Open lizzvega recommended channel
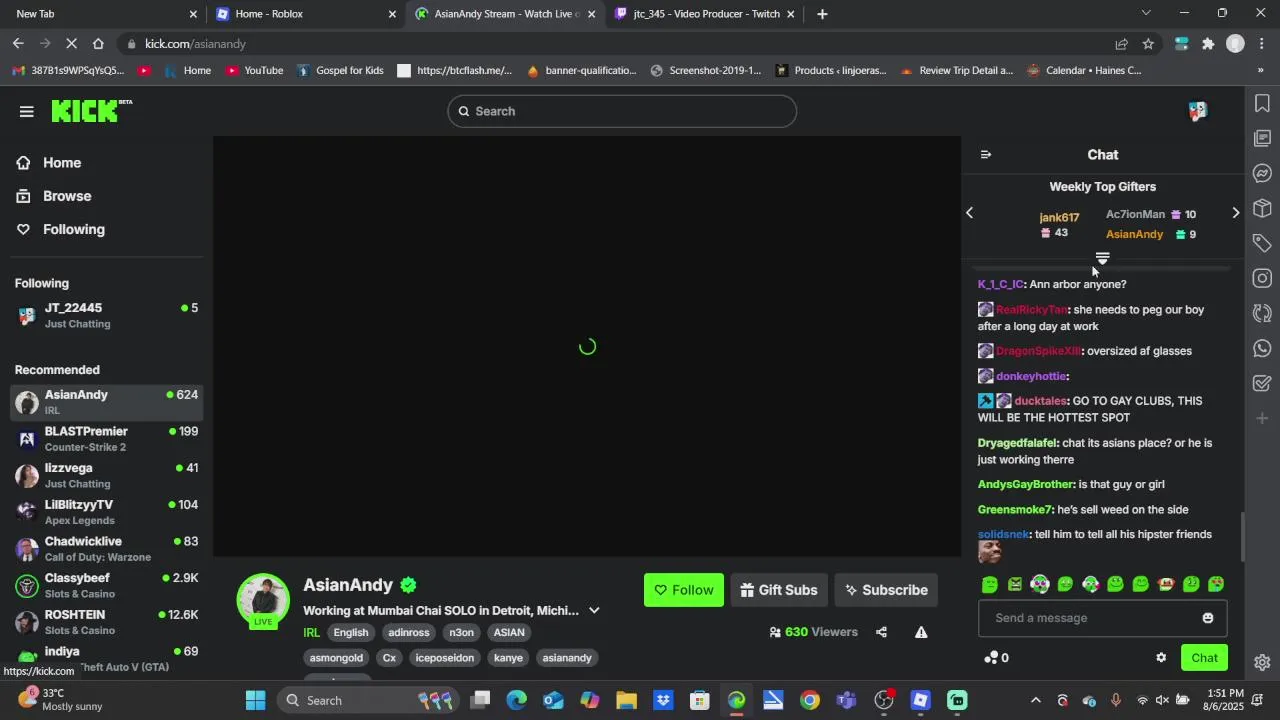Screen dimensions: 1280x720 [x=106, y=476]
